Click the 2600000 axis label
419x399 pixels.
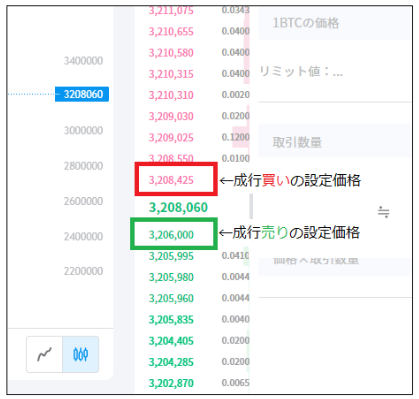(83, 201)
